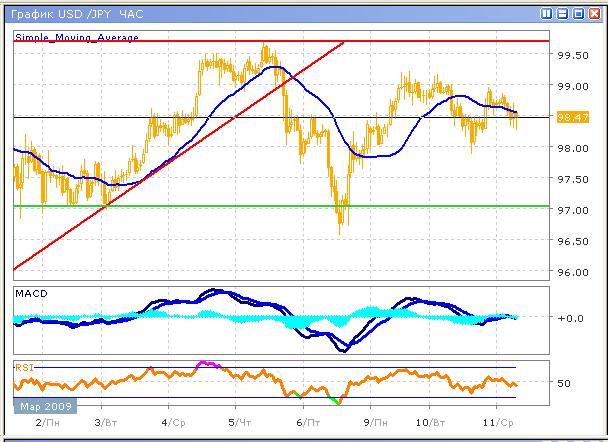Click the 97.00 price level on axis
The height and width of the screenshot is (442, 608).
tap(573, 211)
